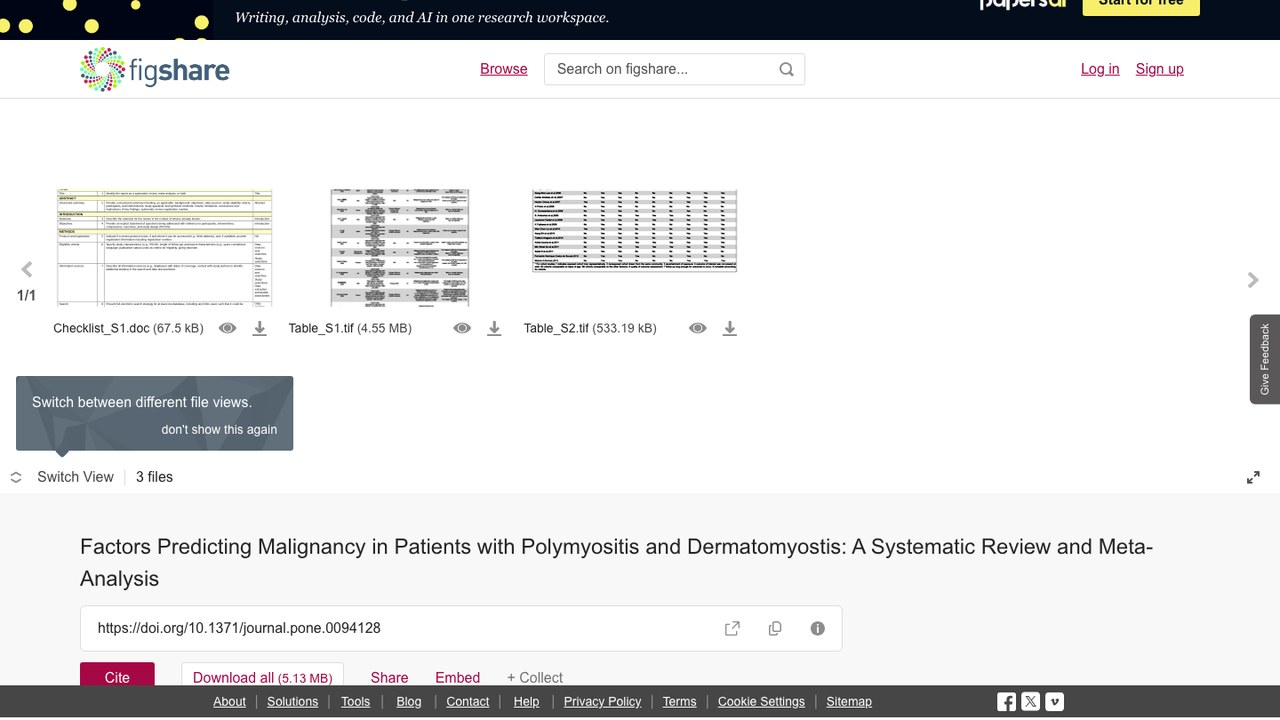Open Table_S1.tif thumbnail
This screenshot has width=1280, height=720.
(400, 247)
